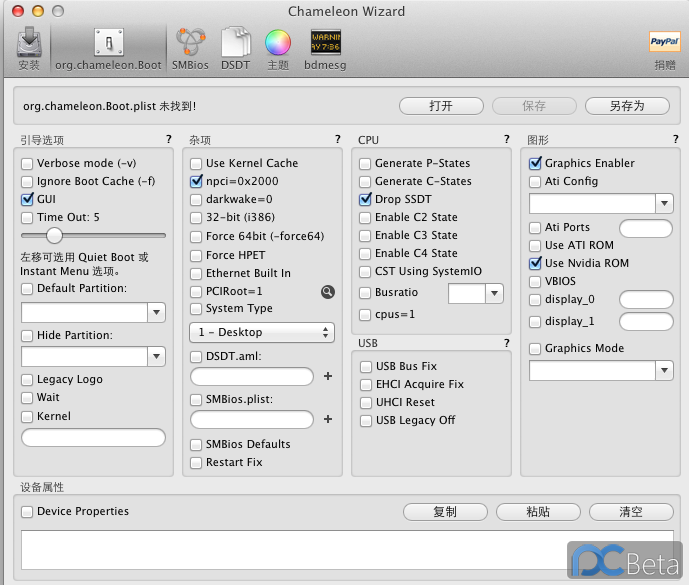The image size is (689, 585).
Task: Open the org.chameleon.Boot toolbar icon
Action: pyautogui.click(x=108, y=43)
